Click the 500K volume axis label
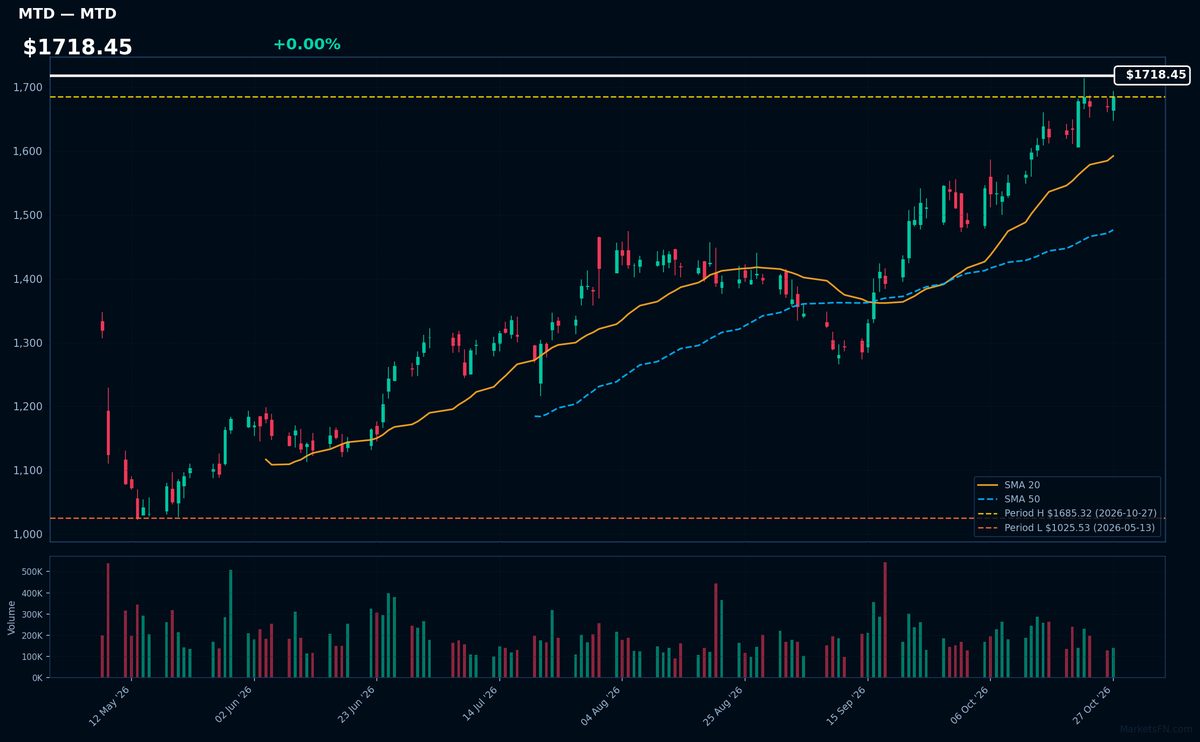This screenshot has height=742, width=1200. click(33, 573)
